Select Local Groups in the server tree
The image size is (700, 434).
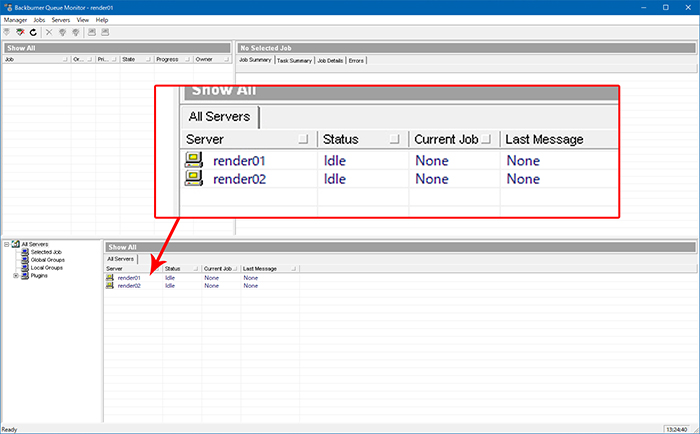pos(47,267)
